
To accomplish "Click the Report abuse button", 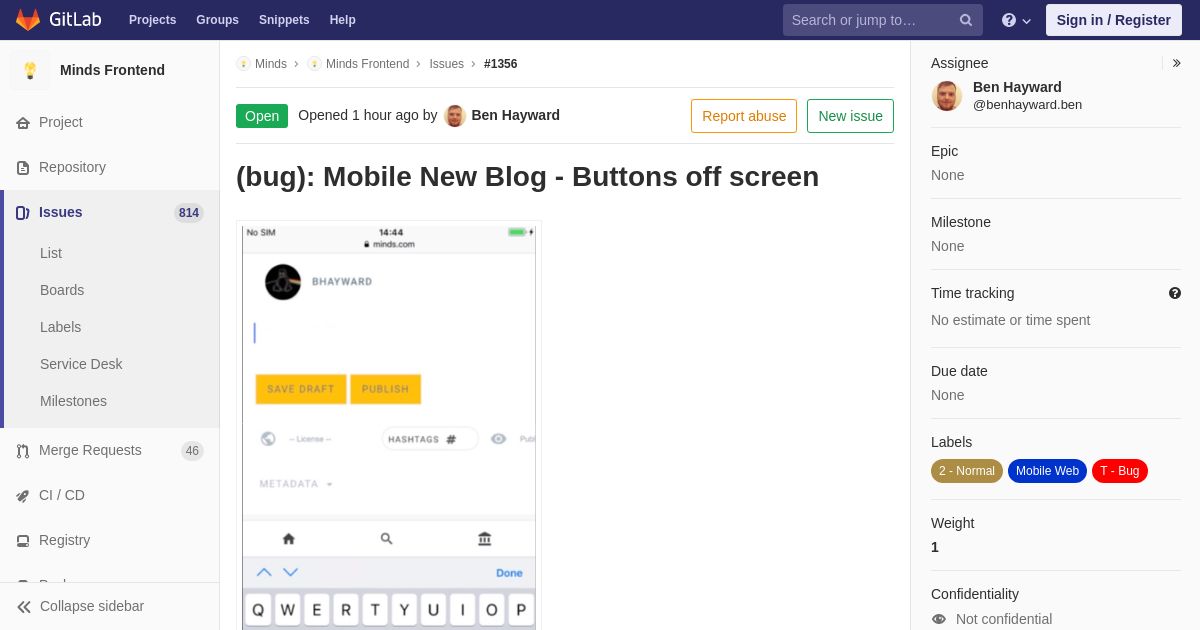I will click(744, 116).
